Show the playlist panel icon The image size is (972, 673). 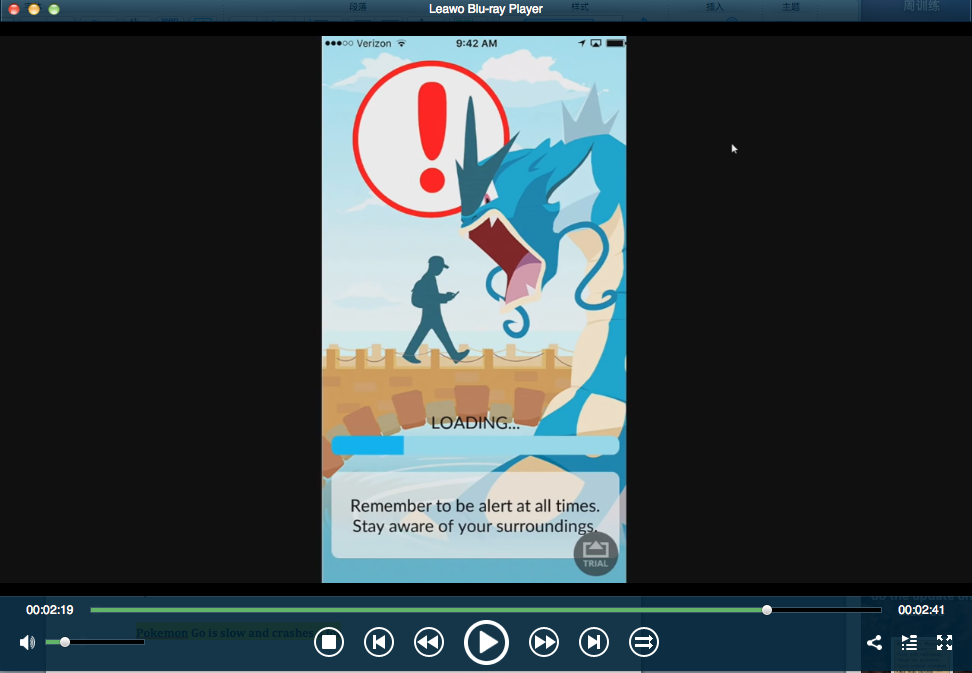909,643
